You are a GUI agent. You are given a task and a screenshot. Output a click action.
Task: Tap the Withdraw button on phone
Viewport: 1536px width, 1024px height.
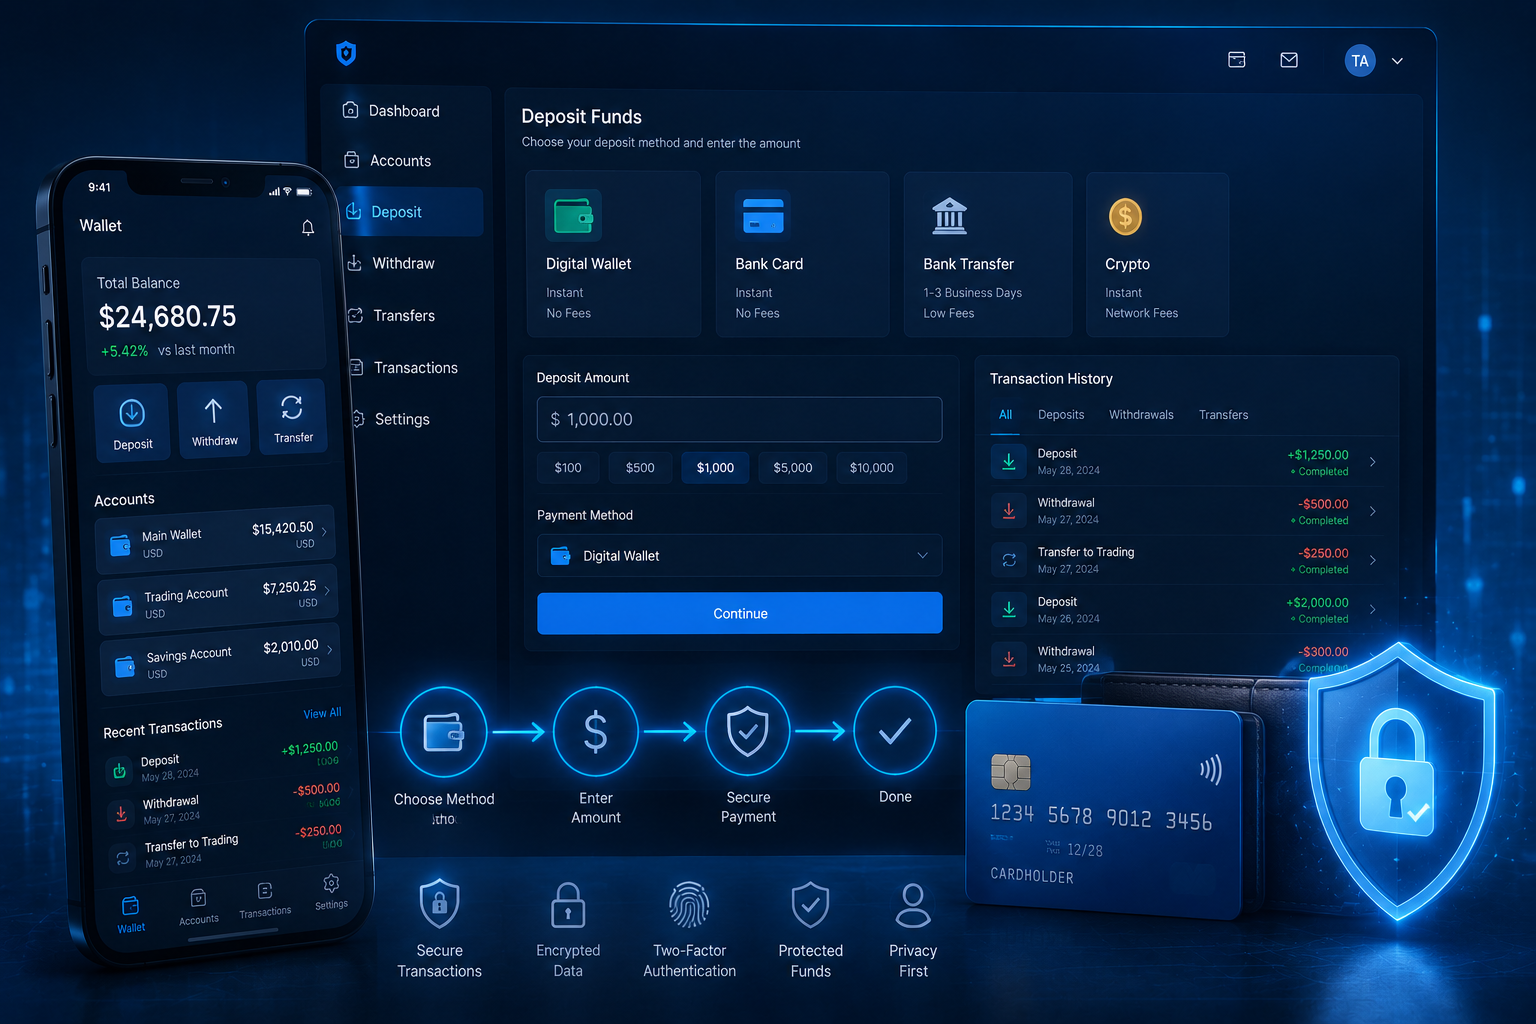(x=214, y=419)
